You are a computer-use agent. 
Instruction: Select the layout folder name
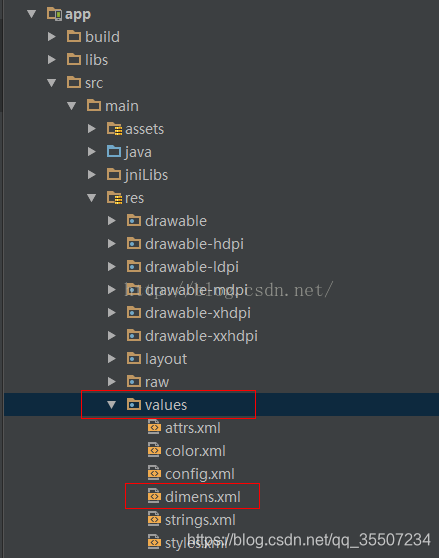(166, 359)
